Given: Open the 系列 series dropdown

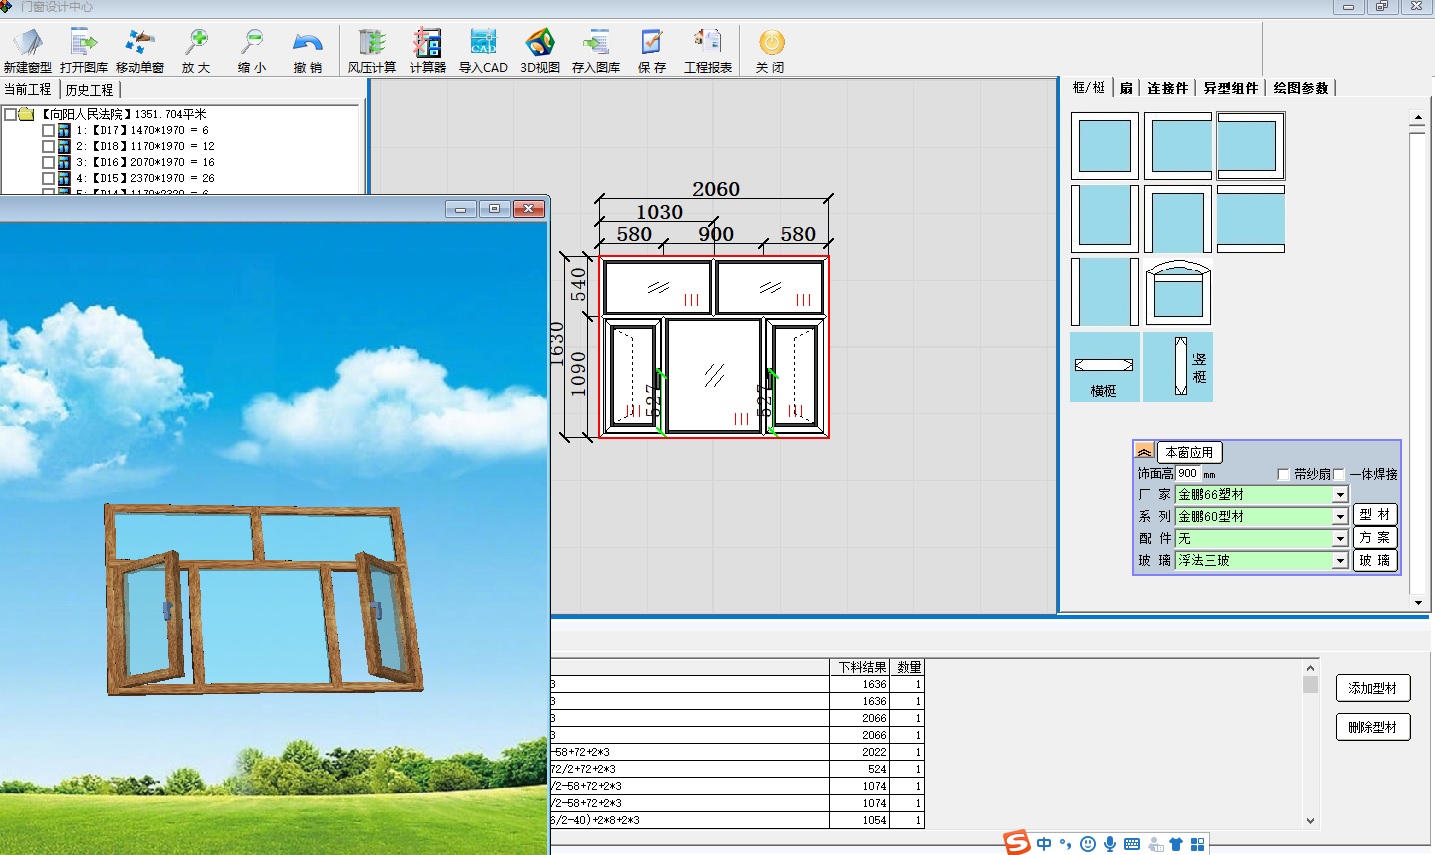Looking at the screenshot, I should pos(1340,517).
